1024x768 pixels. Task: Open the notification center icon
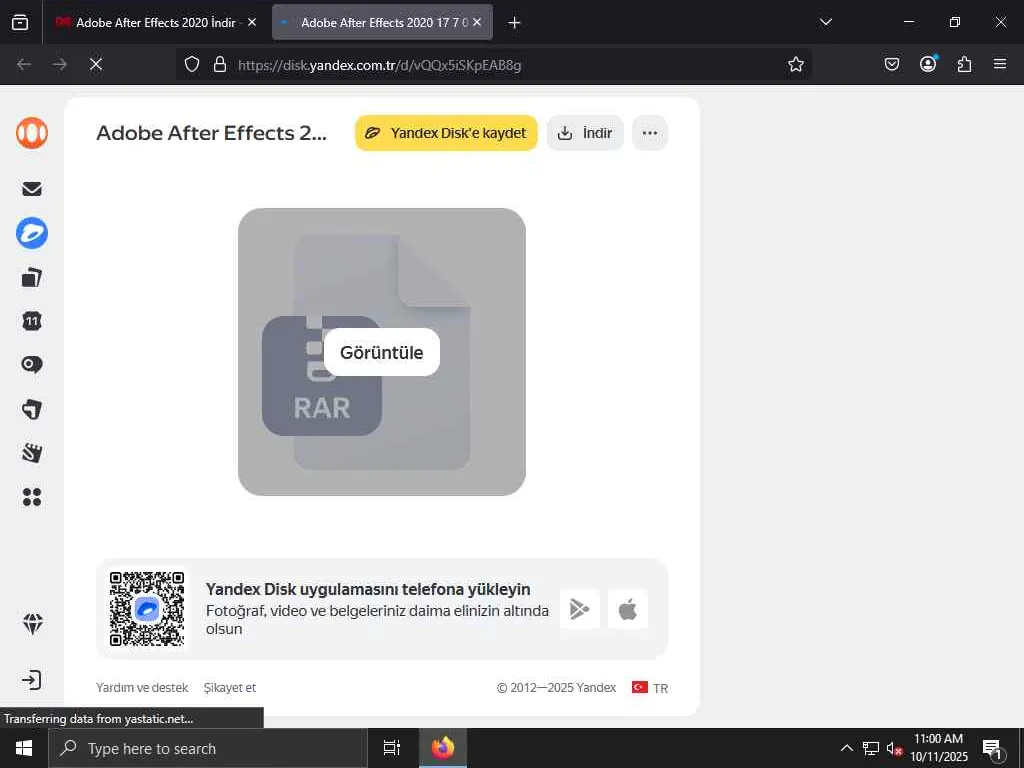[x=993, y=750]
